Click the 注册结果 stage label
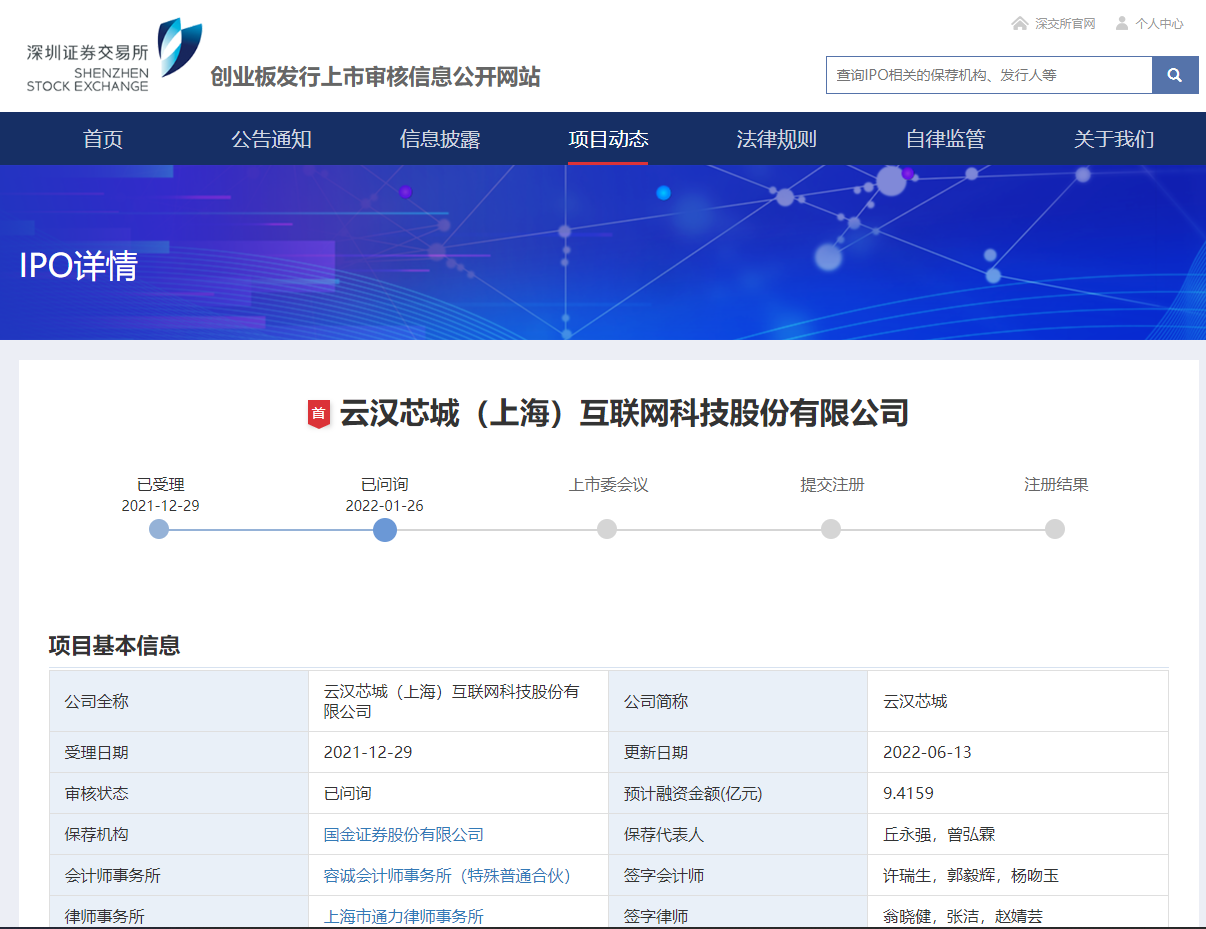The image size is (1206, 929). (x=1056, y=485)
